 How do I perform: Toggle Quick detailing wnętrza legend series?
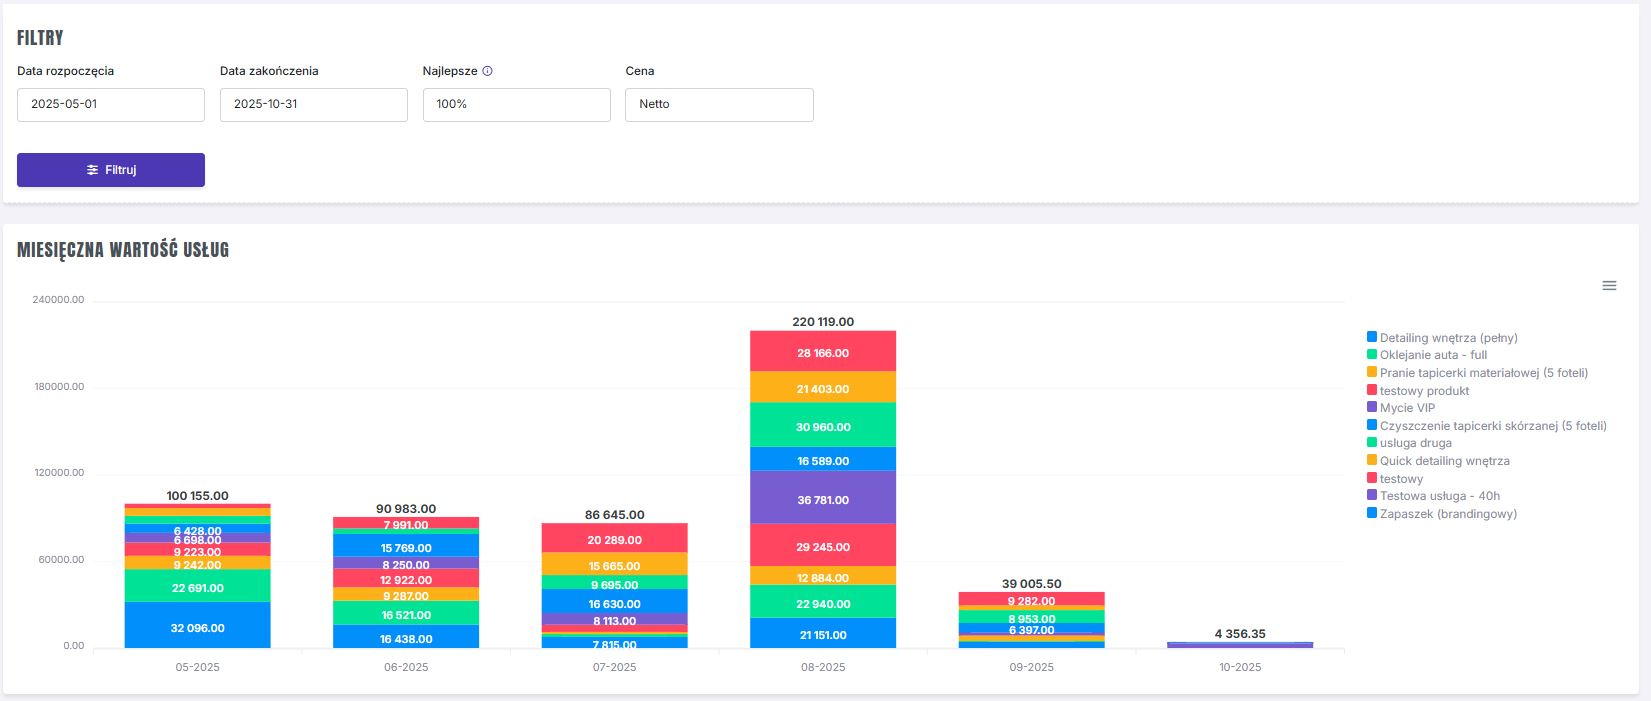tap(1444, 461)
